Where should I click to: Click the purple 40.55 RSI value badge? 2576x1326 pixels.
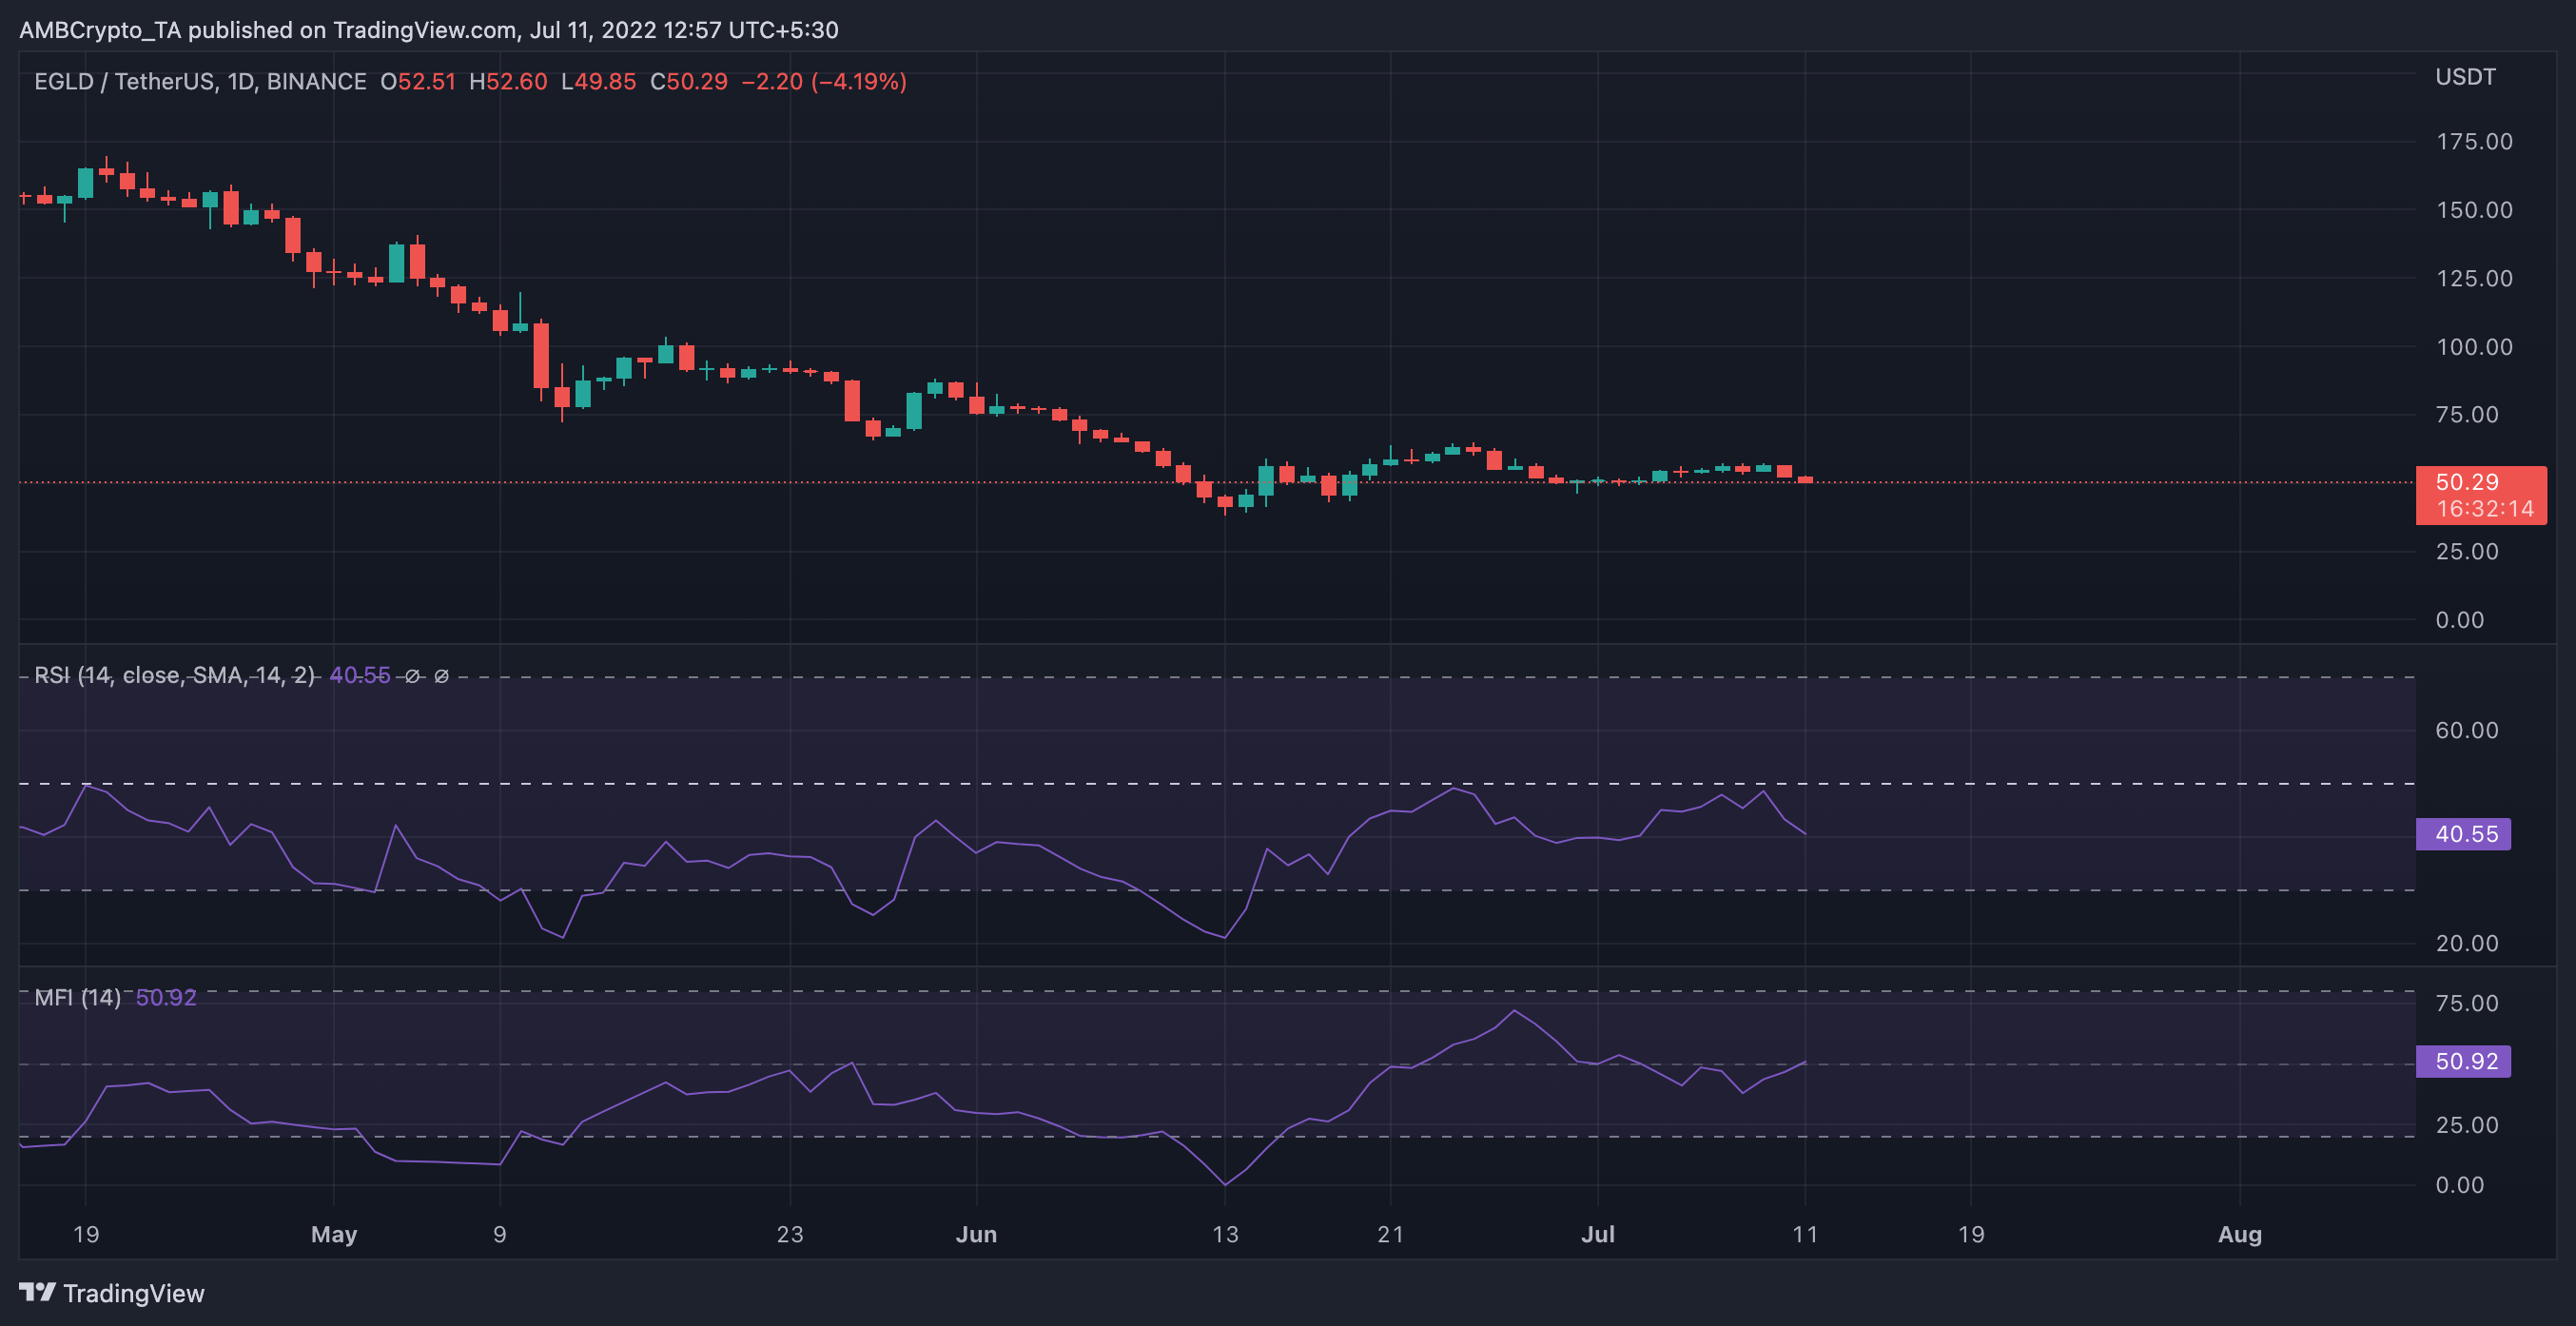click(2464, 834)
